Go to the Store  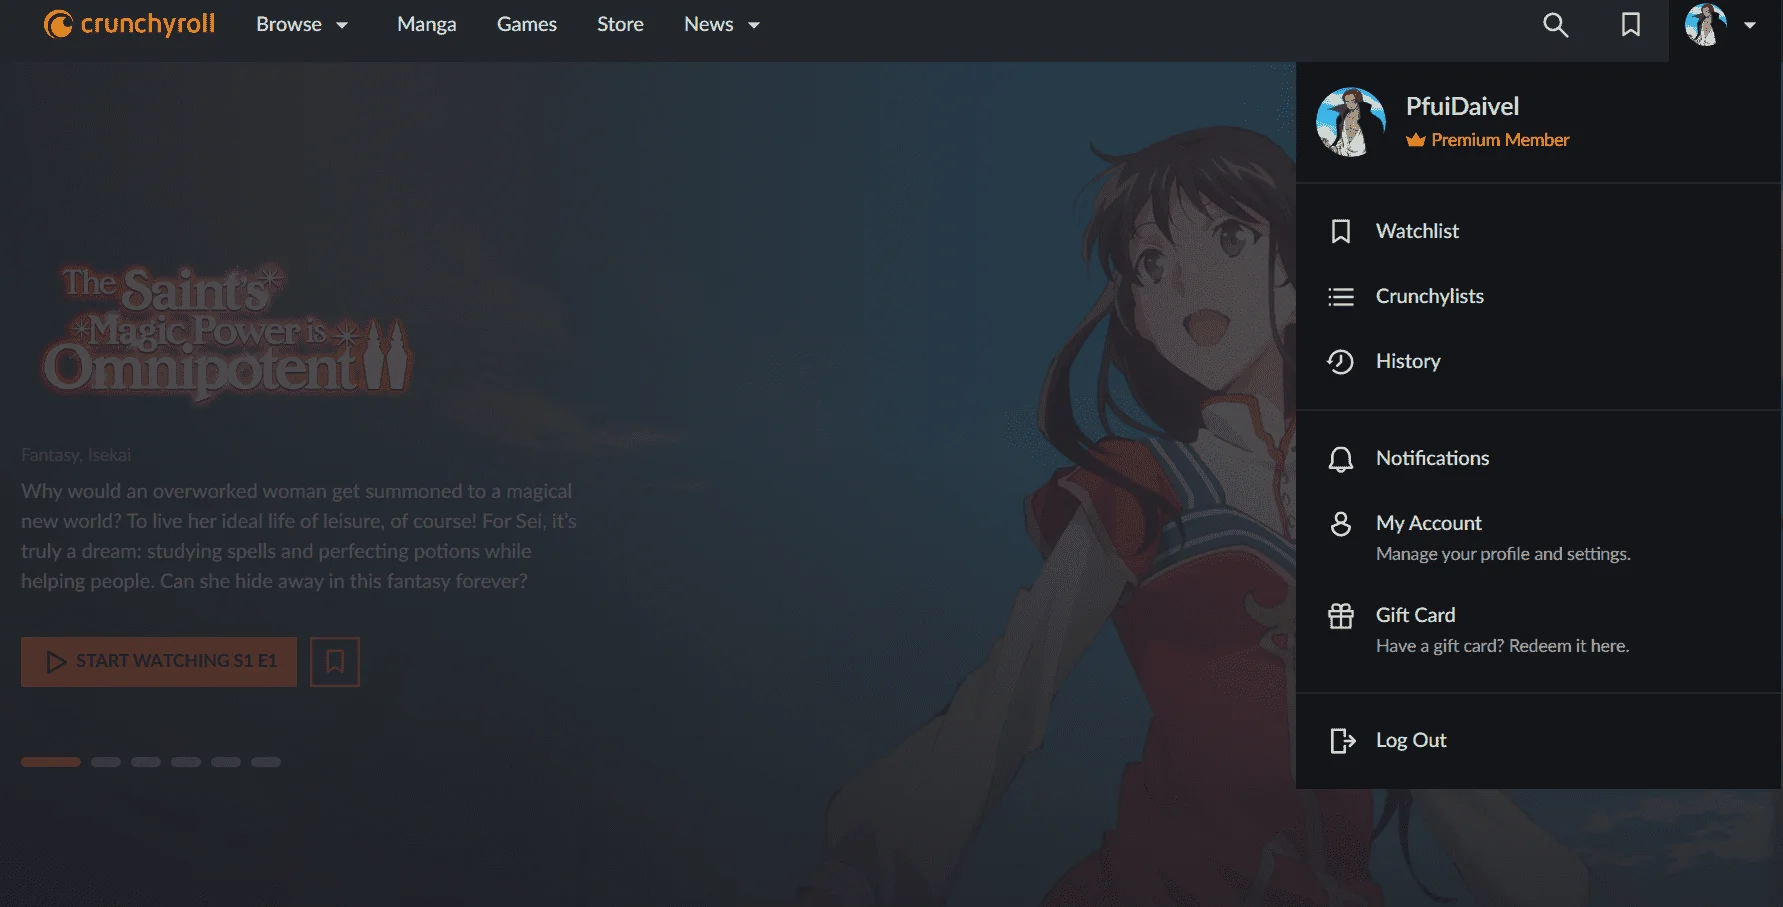(620, 25)
